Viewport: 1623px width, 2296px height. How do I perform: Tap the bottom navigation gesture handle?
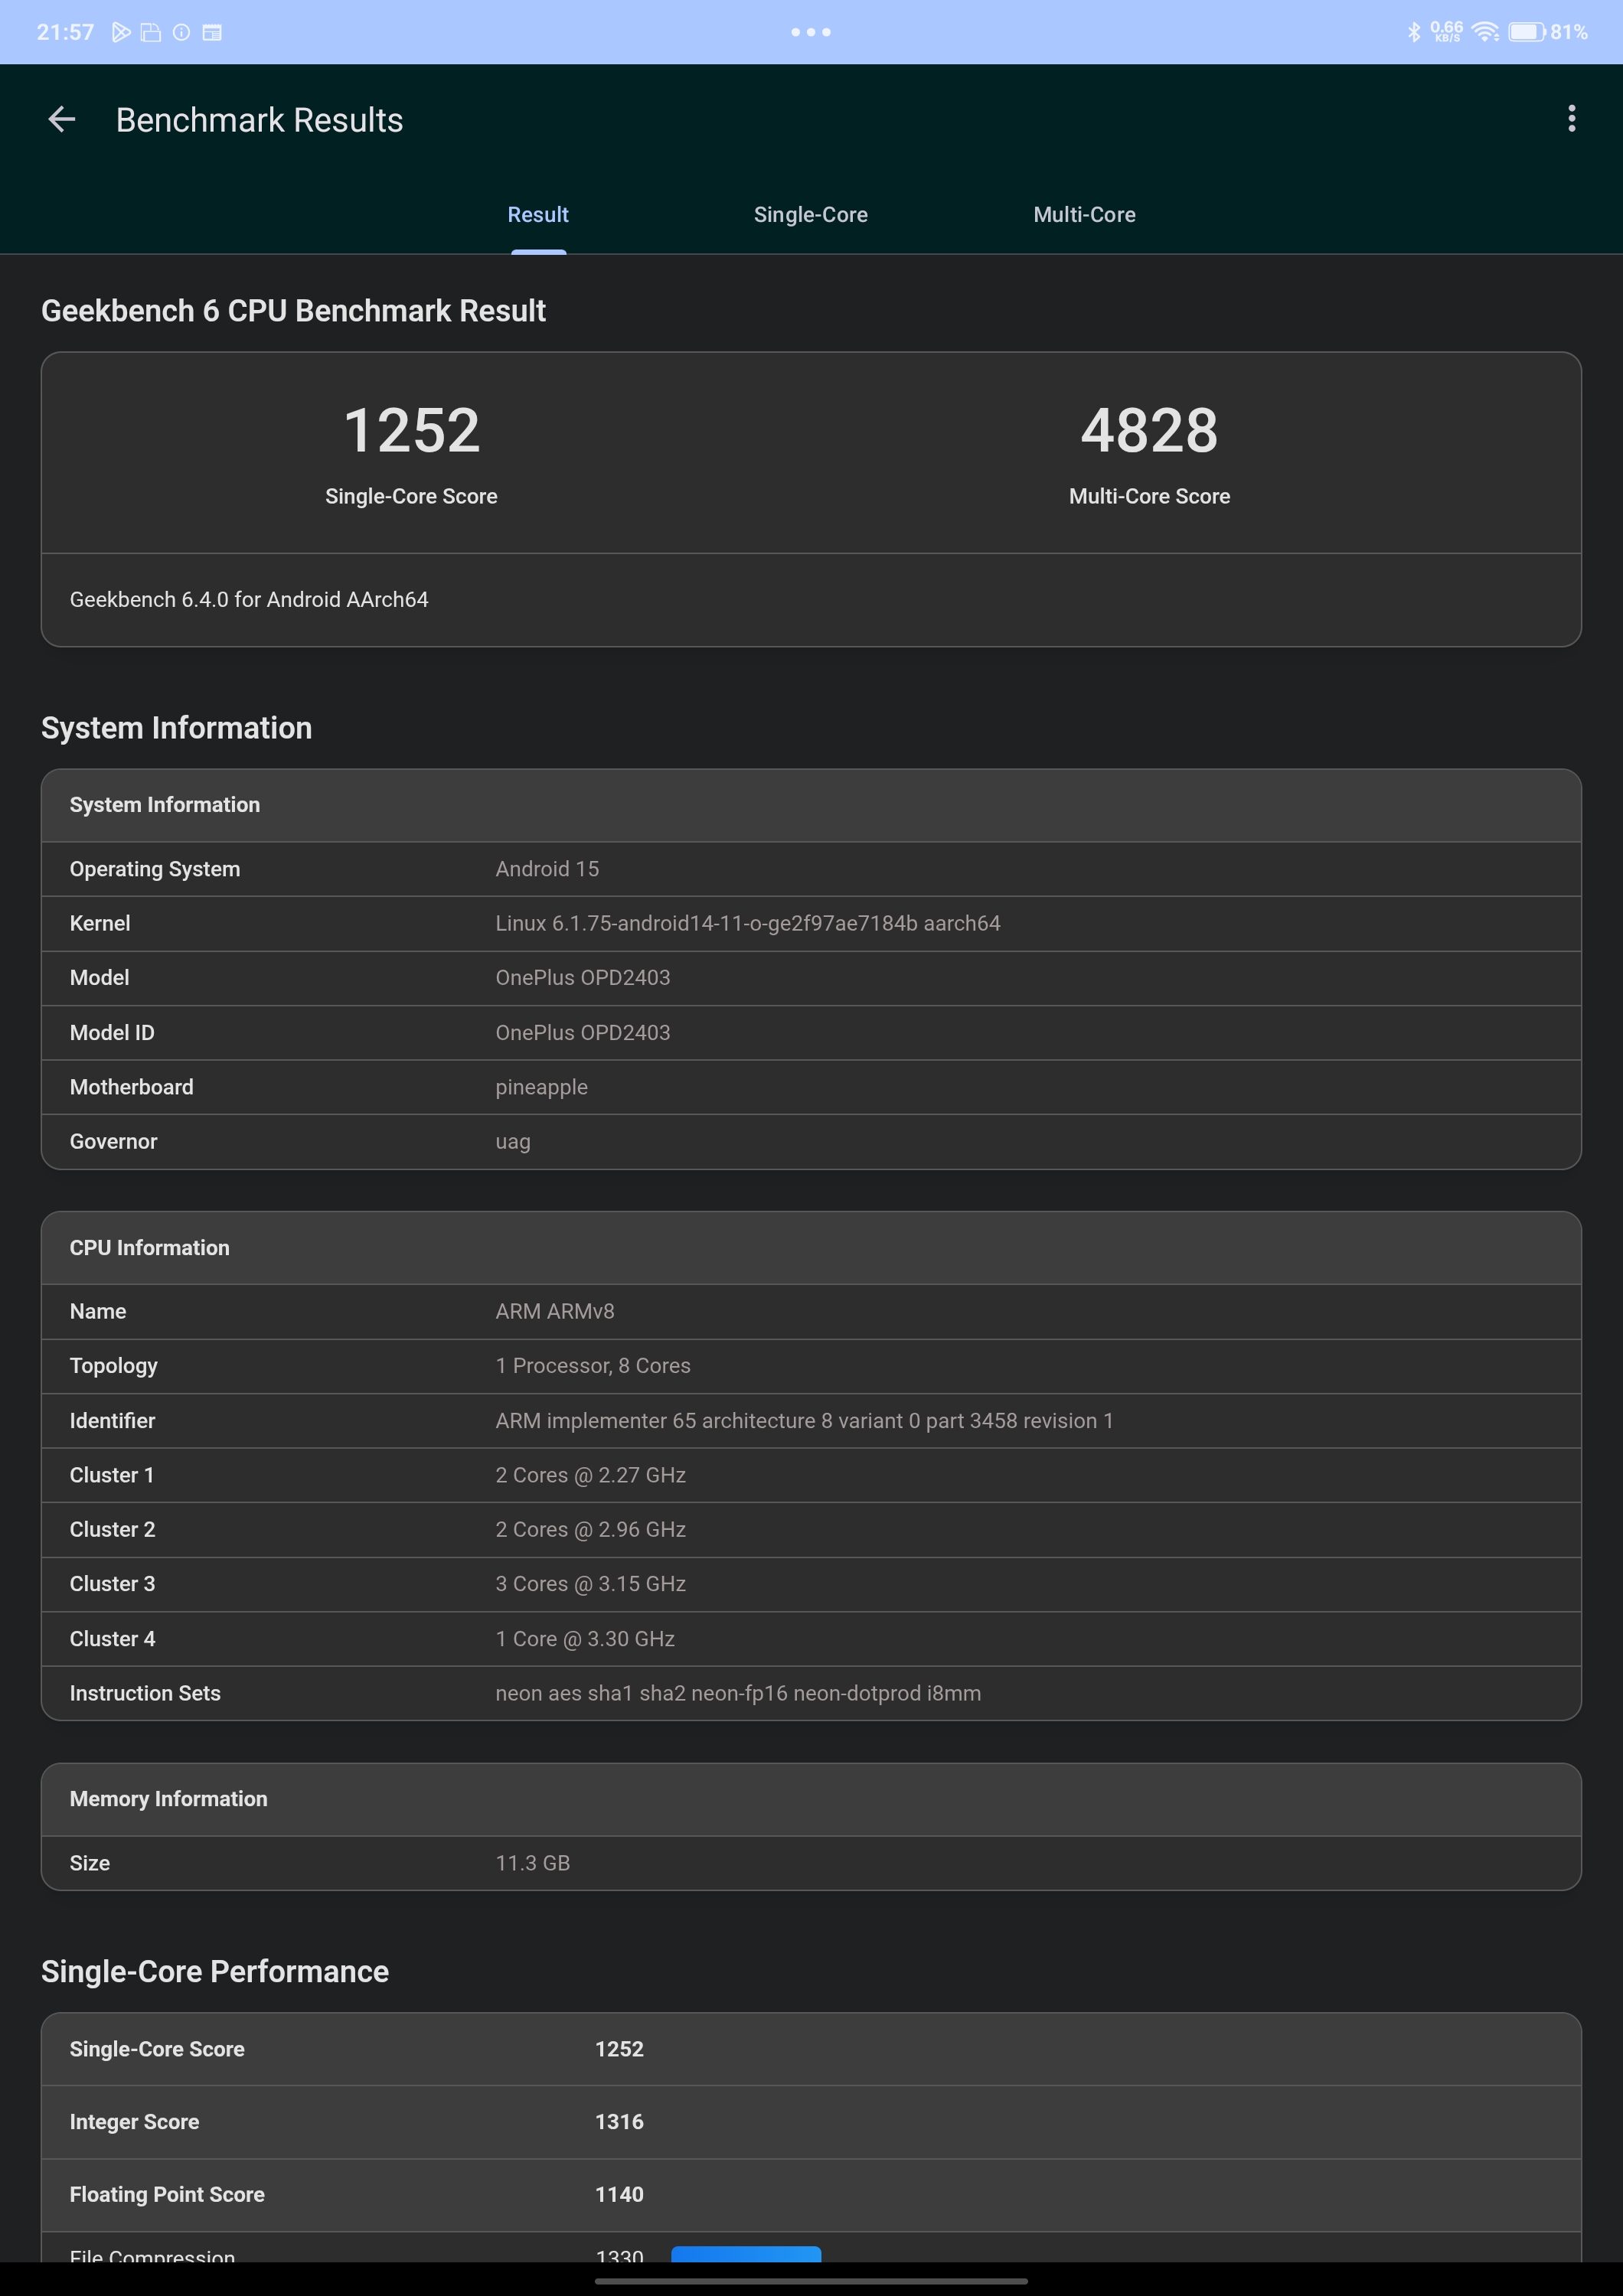pyautogui.click(x=811, y=2281)
